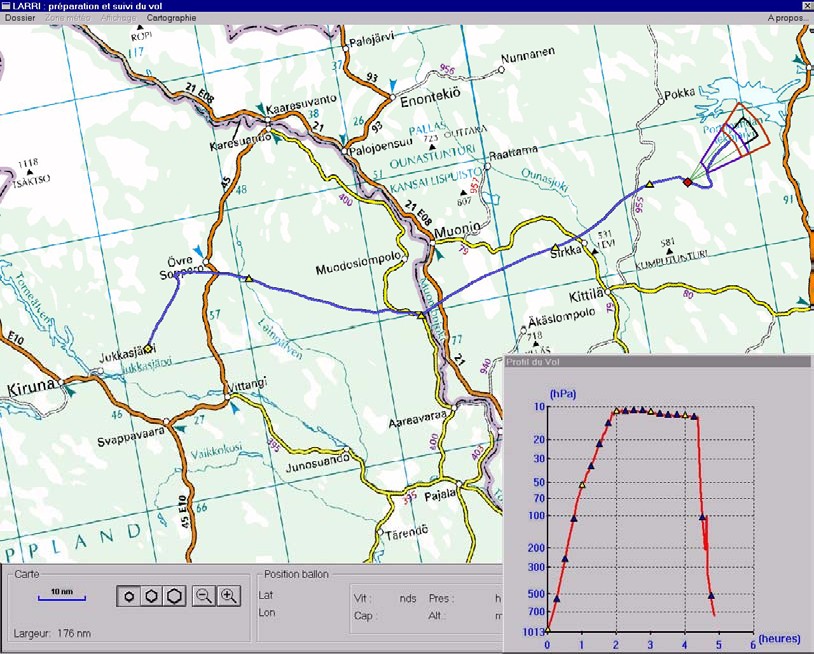The width and height of the screenshot is (814, 654).
Task: Click yellow triangle at 50 hPa on profile
Action: [x=582, y=485]
